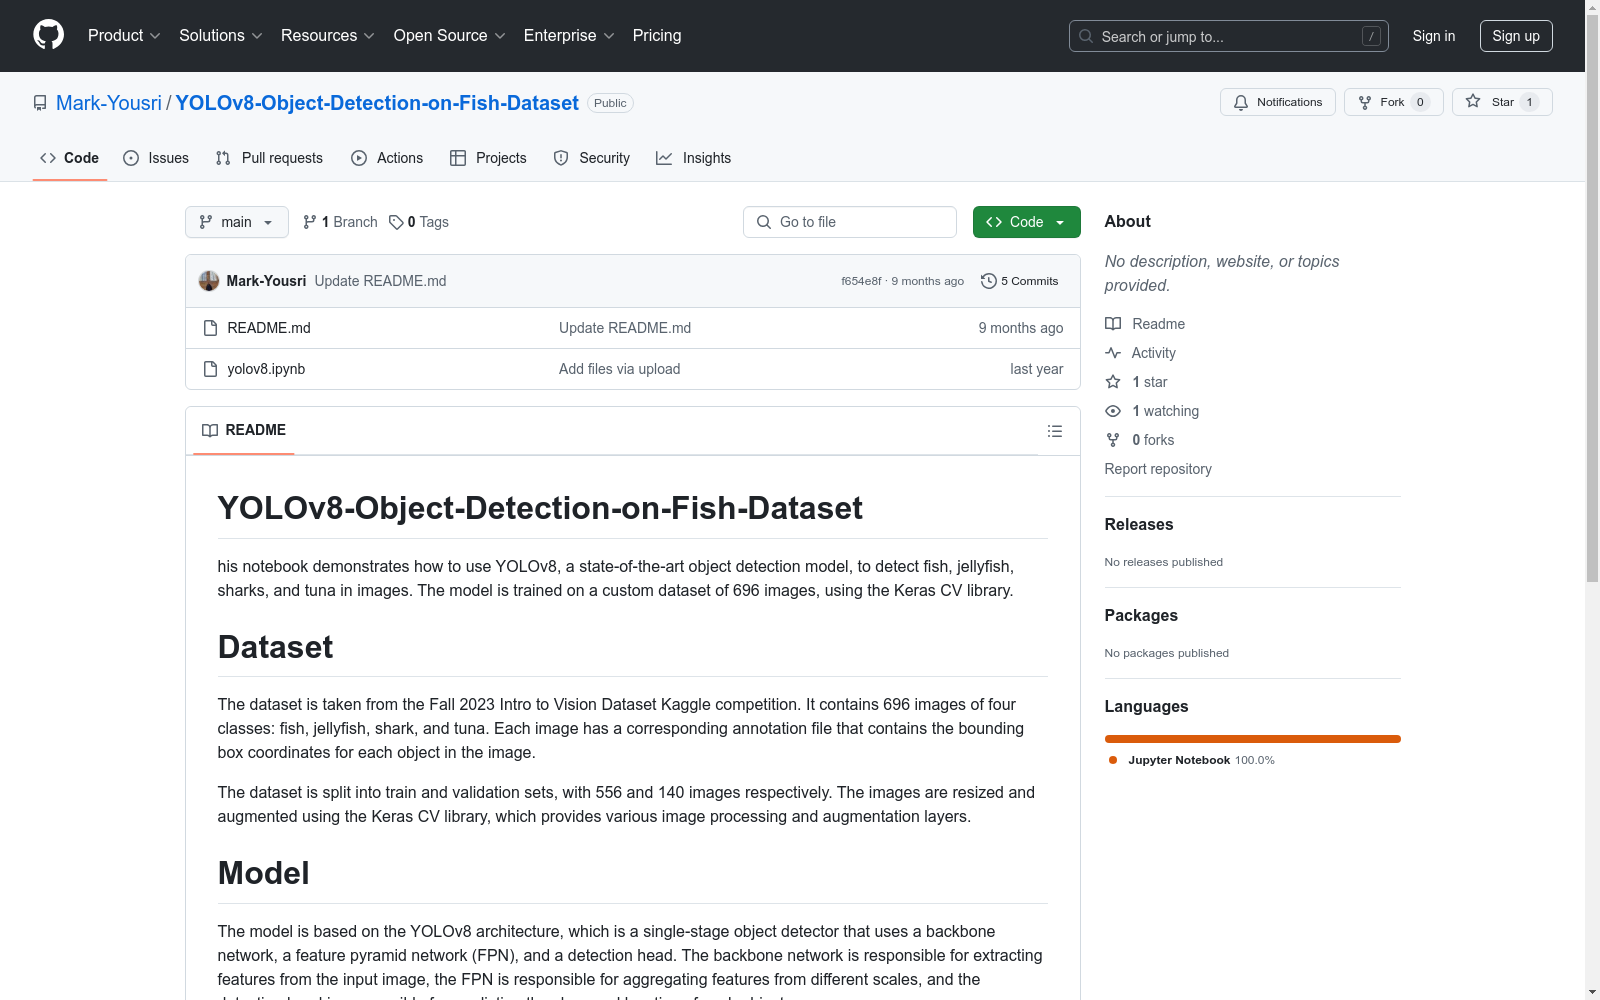Viewport: 1600px width, 1000px height.
Task: Click the Jupyter Notebook language bar
Action: pos(1253,739)
